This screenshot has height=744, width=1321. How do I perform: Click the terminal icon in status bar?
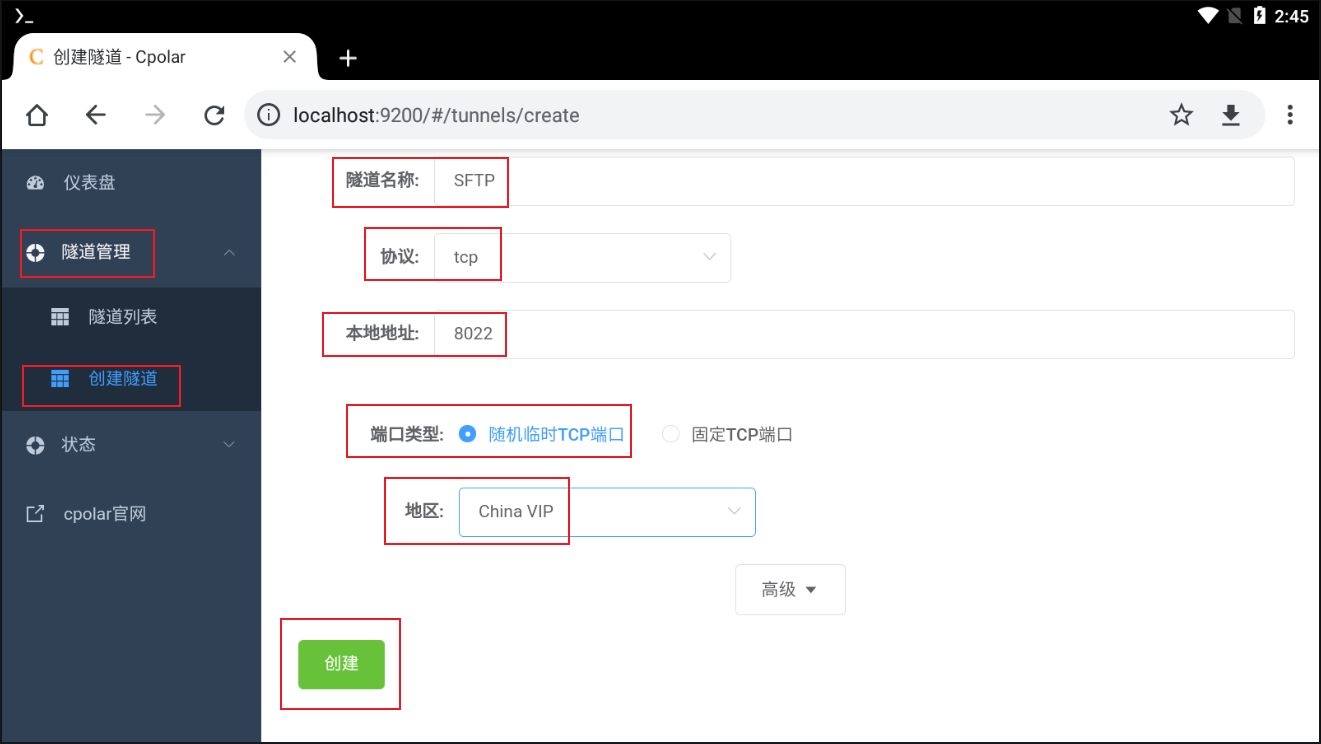[x=24, y=15]
